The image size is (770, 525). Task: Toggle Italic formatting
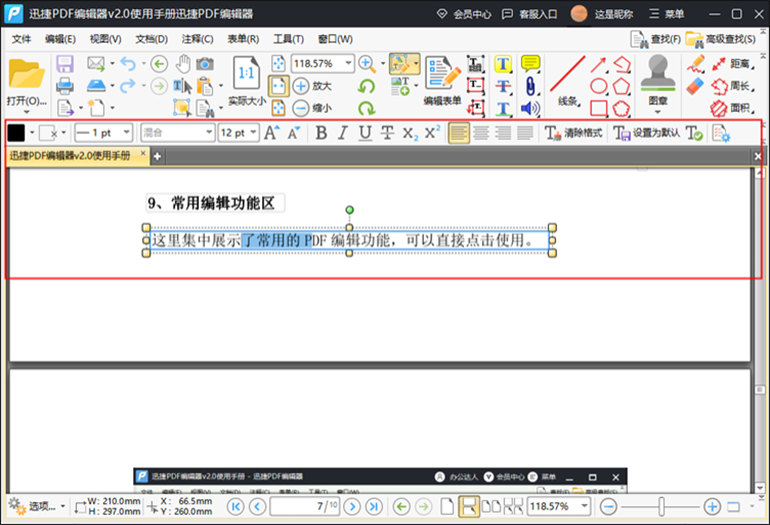(x=343, y=133)
